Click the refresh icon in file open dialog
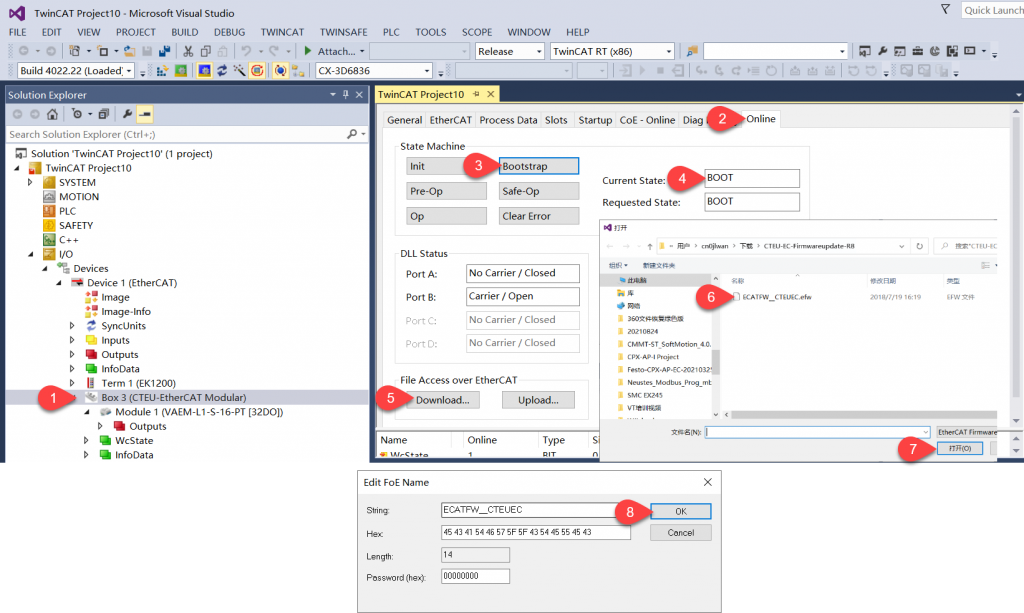Image resolution: width=1024 pixels, height=613 pixels. (x=920, y=246)
